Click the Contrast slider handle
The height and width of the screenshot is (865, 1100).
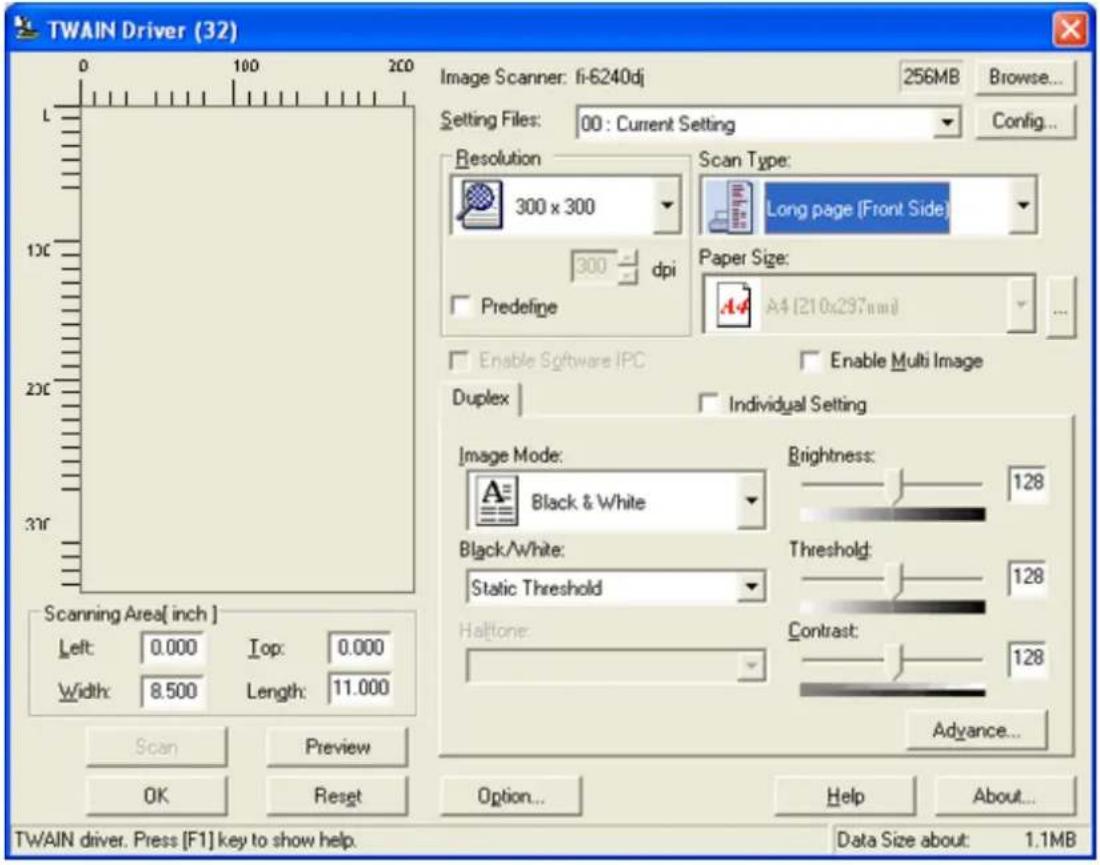pos(895,662)
